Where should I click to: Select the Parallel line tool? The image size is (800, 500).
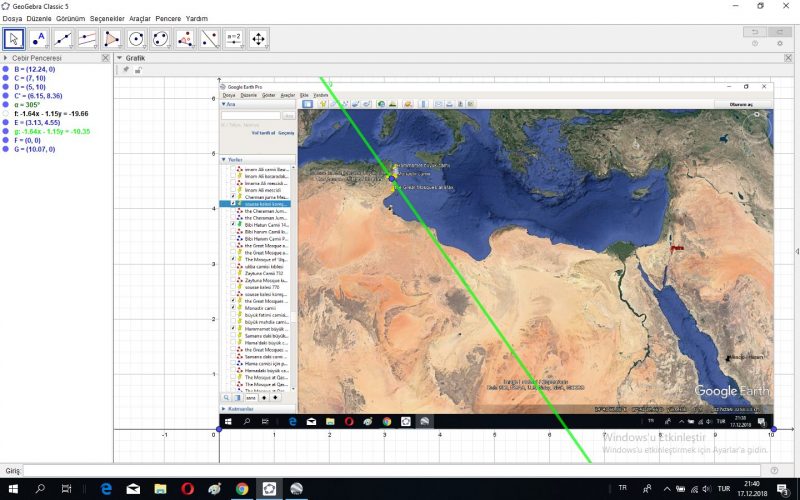tap(87, 39)
